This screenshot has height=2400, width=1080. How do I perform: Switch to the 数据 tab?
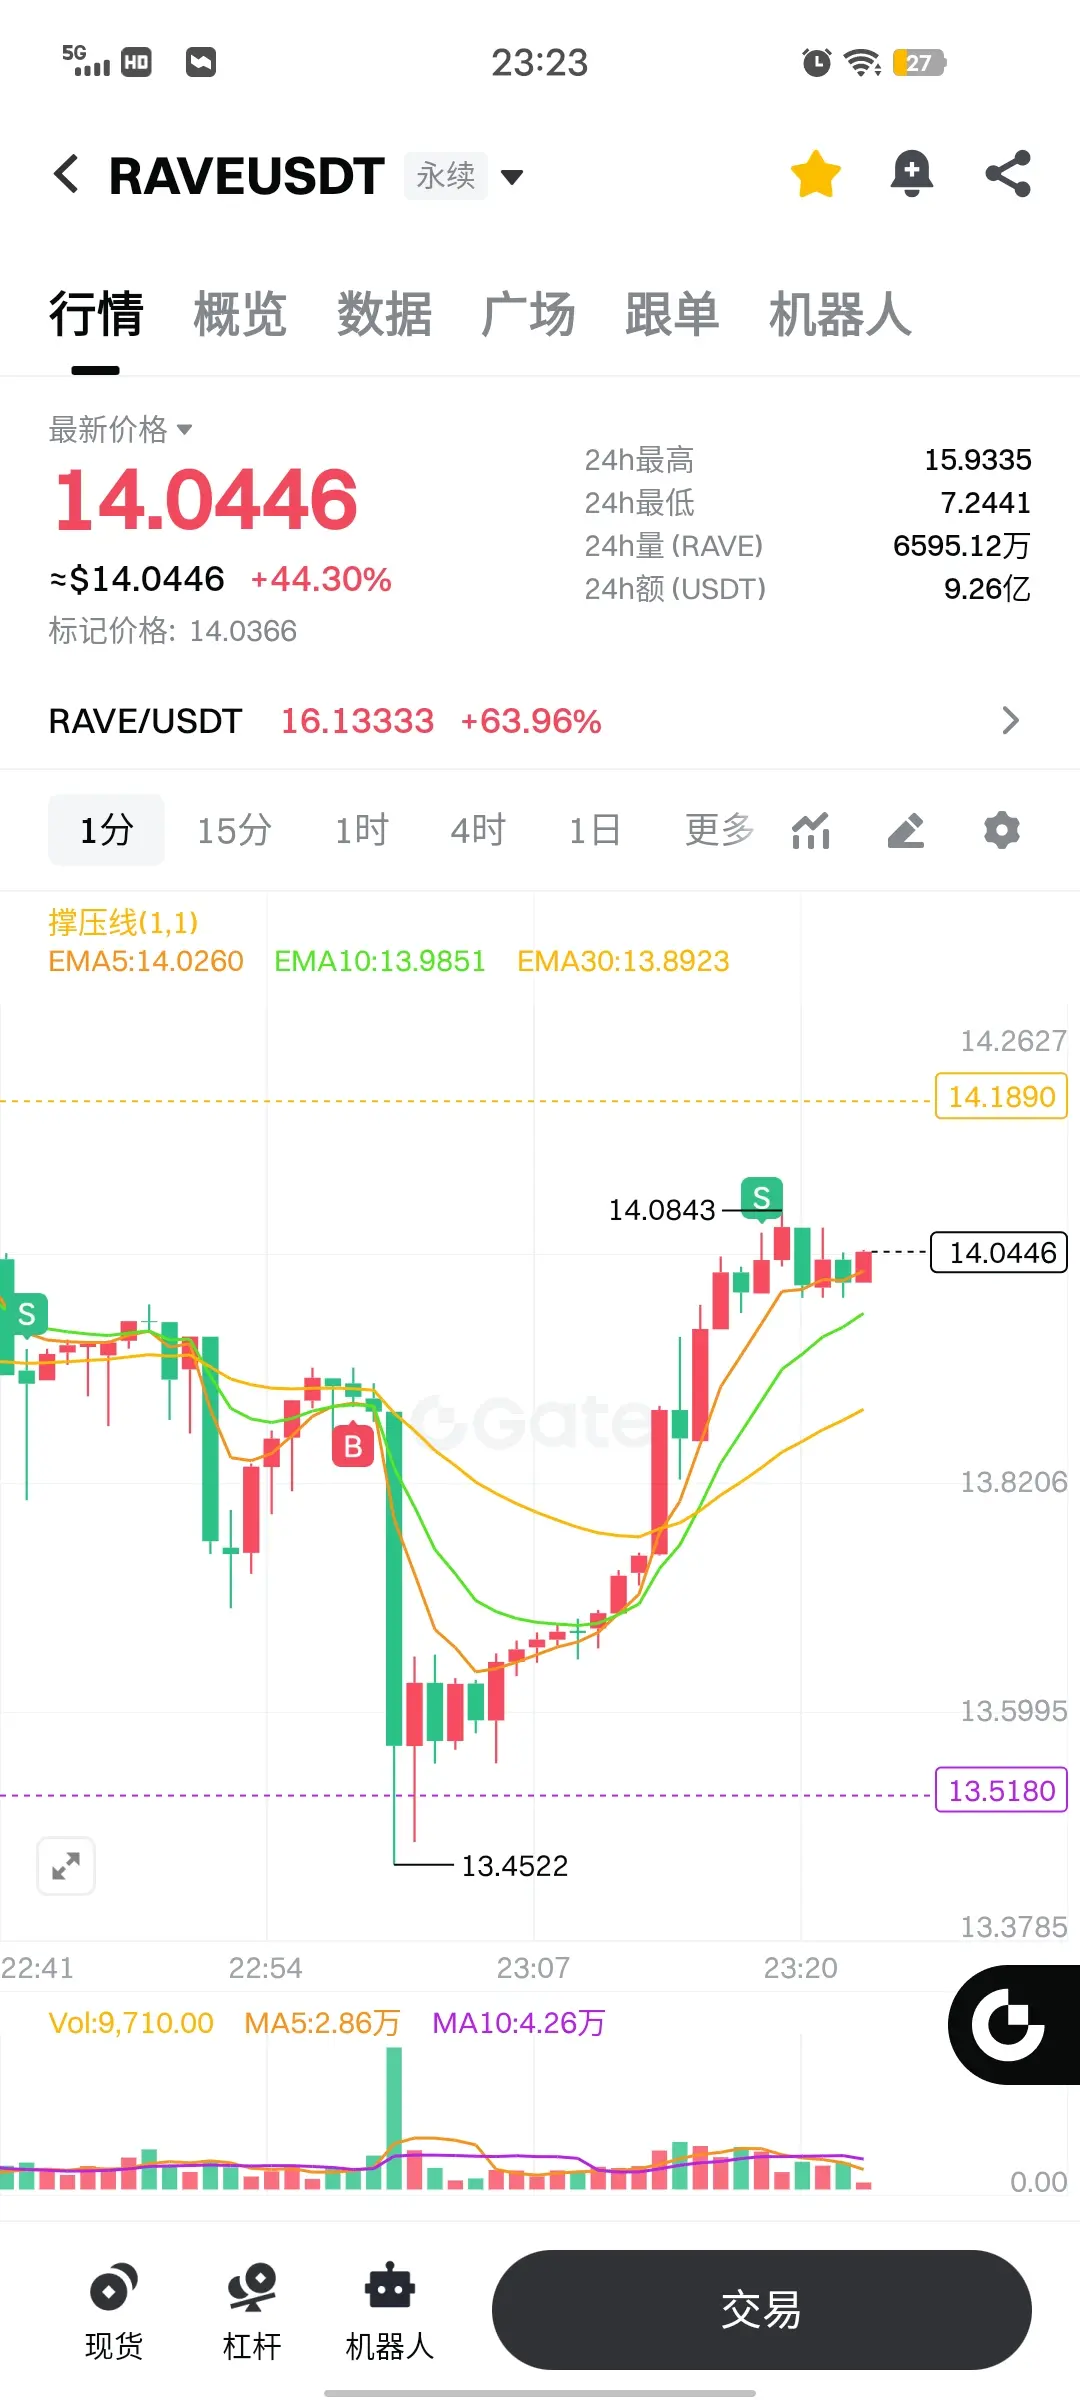(385, 314)
